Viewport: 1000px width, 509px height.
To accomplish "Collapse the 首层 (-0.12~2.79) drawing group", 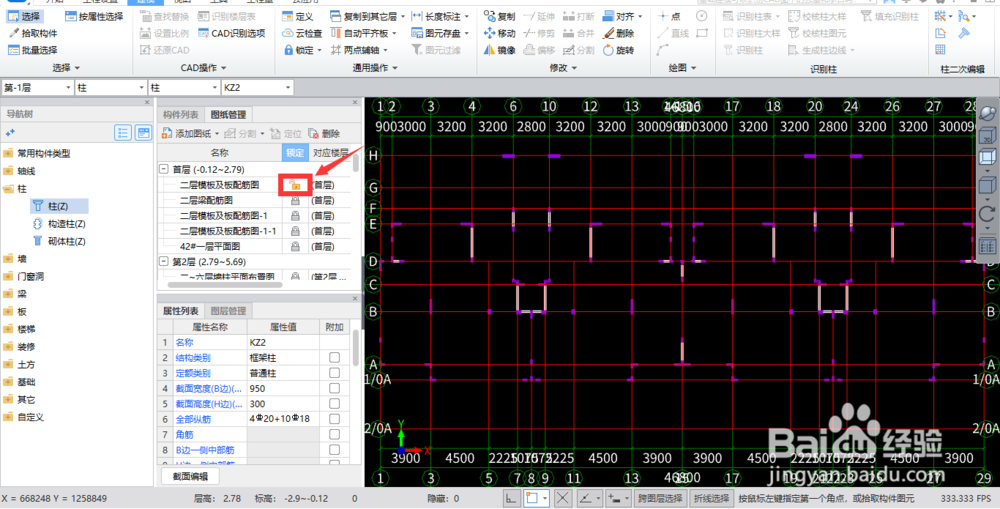I will click(165, 170).
